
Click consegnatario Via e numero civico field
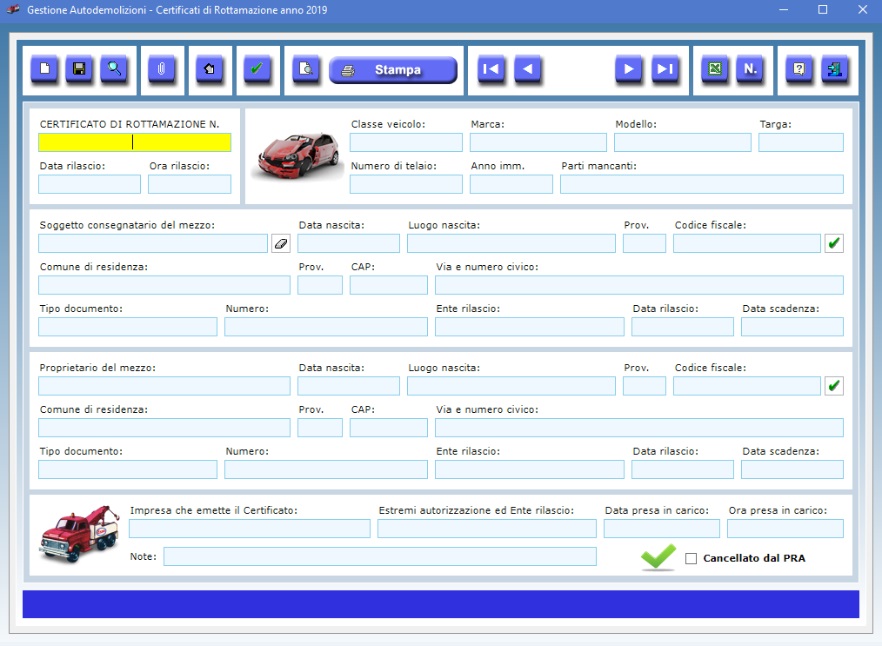tap(640, 285)
